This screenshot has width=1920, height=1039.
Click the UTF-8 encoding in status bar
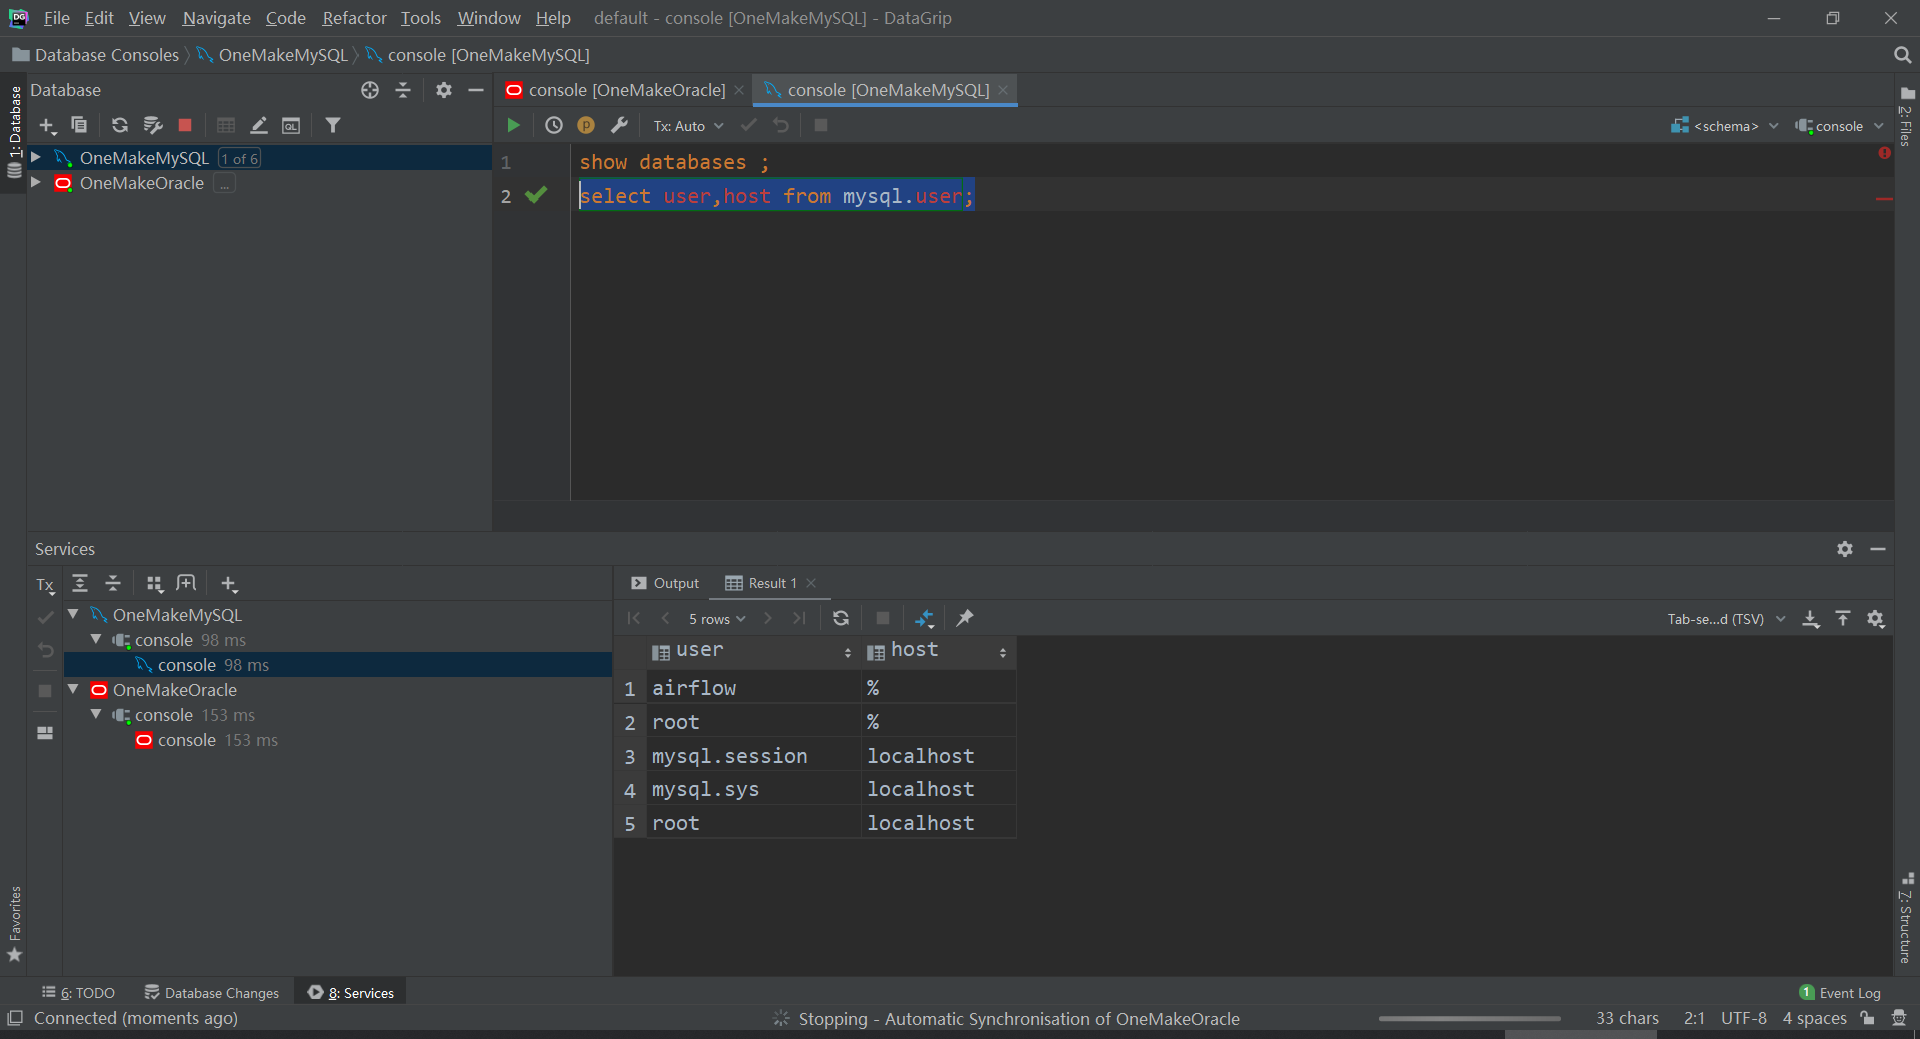[x=1743, y=1018]
